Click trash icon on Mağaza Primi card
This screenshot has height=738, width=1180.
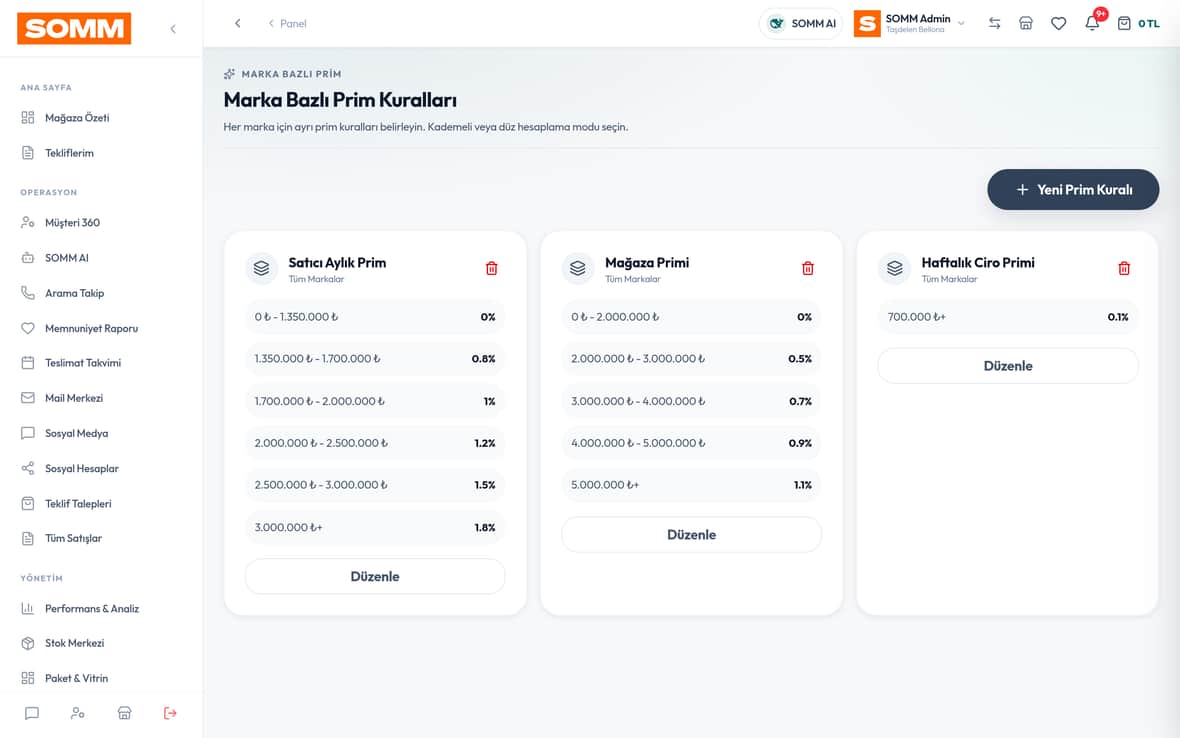point(807,269)
